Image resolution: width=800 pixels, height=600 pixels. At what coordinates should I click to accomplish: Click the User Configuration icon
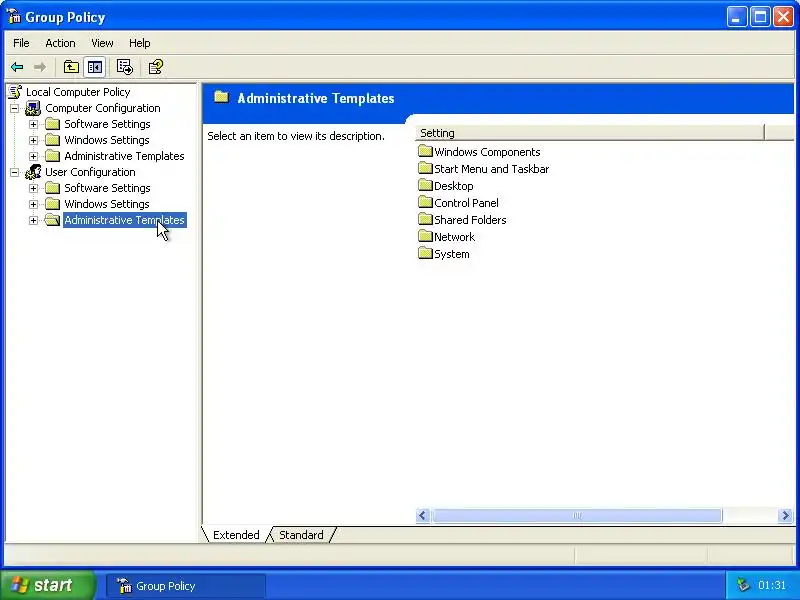[x=33, y=172]
